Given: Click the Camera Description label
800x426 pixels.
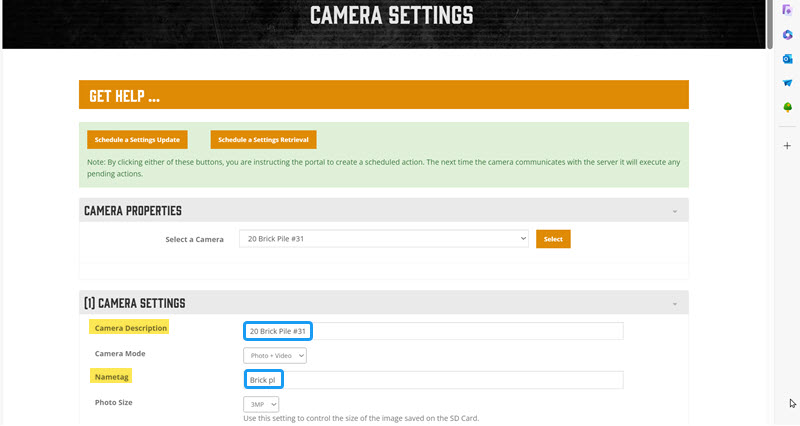Looking at the screenshot, I should (131, 328).
